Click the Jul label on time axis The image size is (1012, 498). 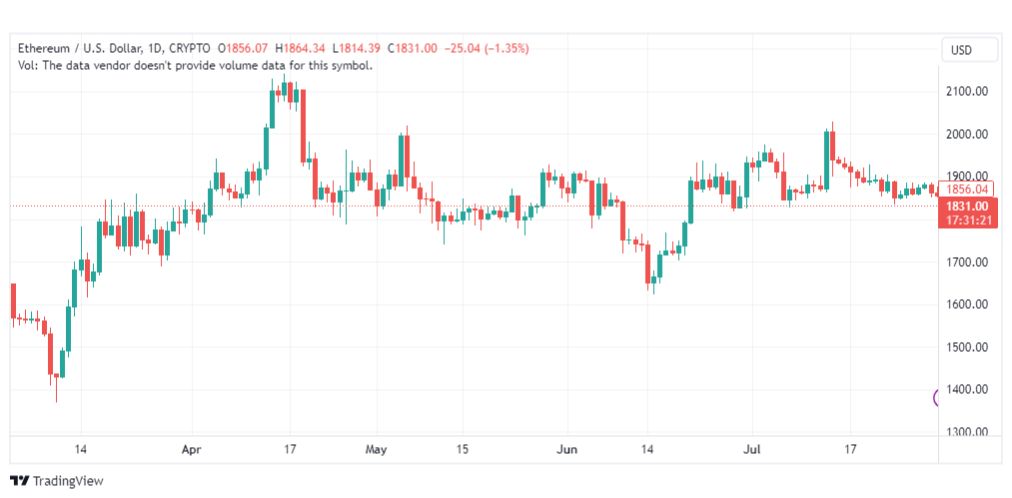(x=752, y=450)
